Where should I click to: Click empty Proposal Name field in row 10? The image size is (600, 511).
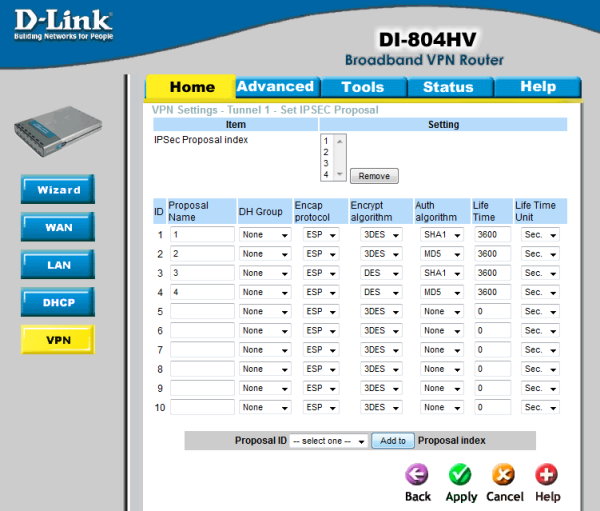[202, 407]
